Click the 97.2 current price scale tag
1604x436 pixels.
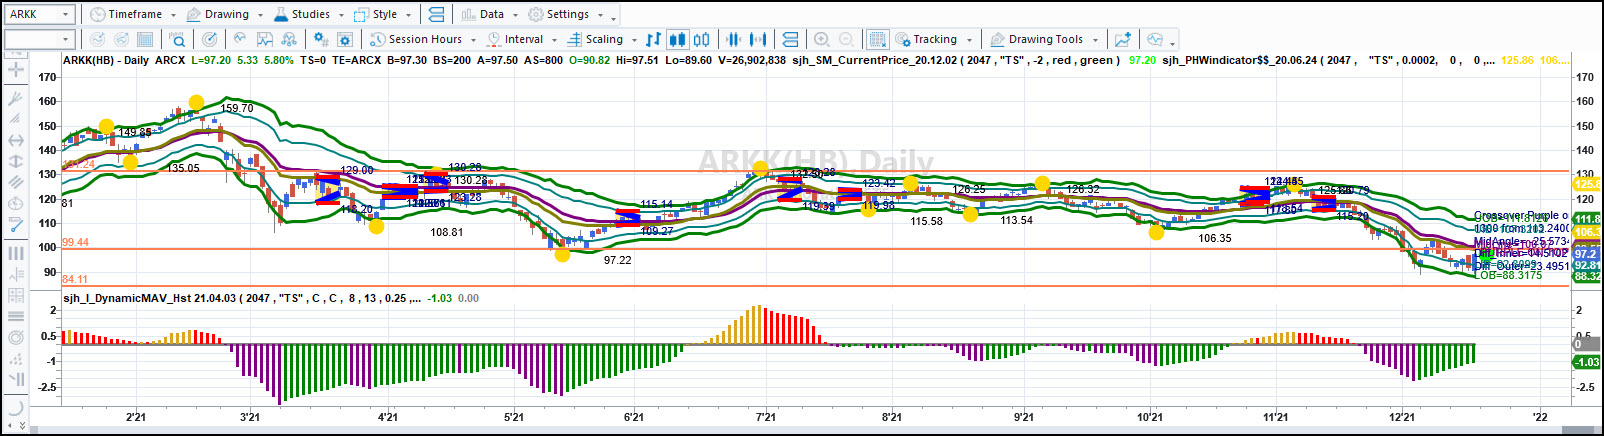tap(1587, 255)
